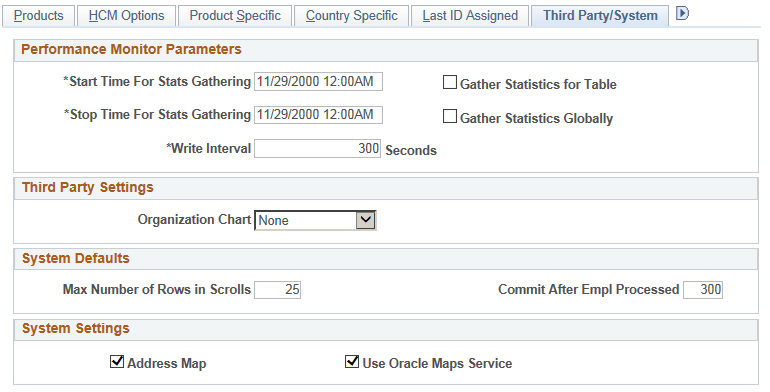Click the Seconds label

click(411, 150)
